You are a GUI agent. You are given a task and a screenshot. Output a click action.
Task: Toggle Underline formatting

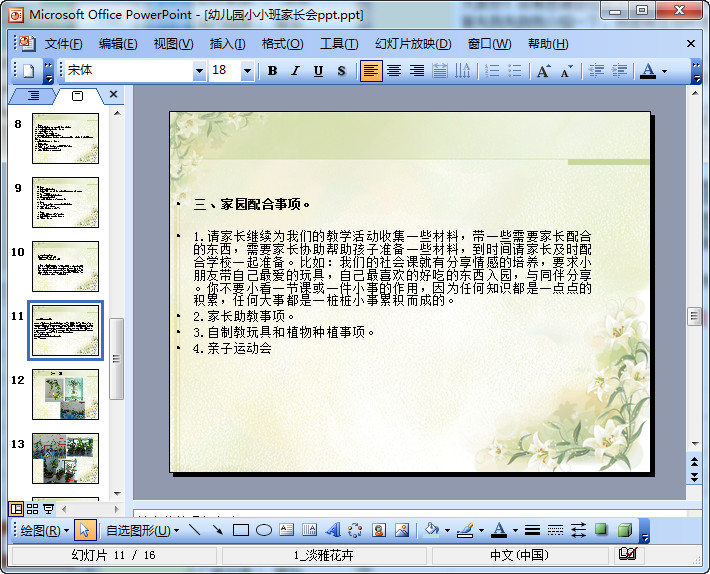click(318, 71)
